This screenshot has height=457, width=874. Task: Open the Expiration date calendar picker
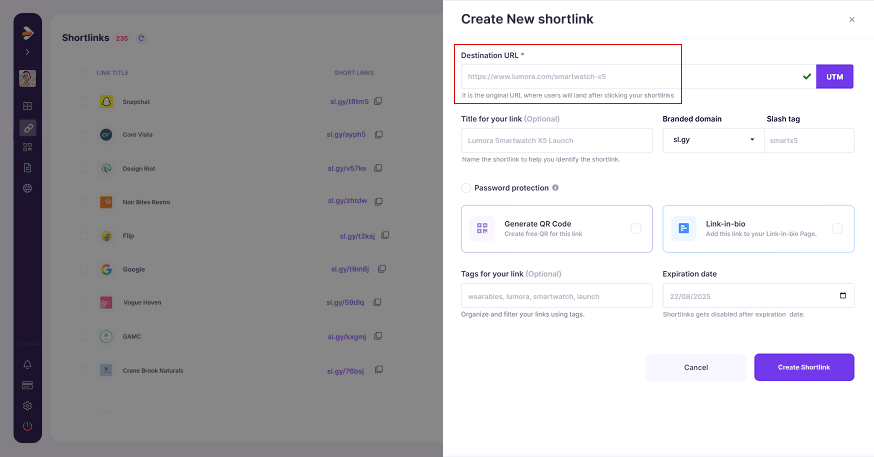(x=843, y=295)
